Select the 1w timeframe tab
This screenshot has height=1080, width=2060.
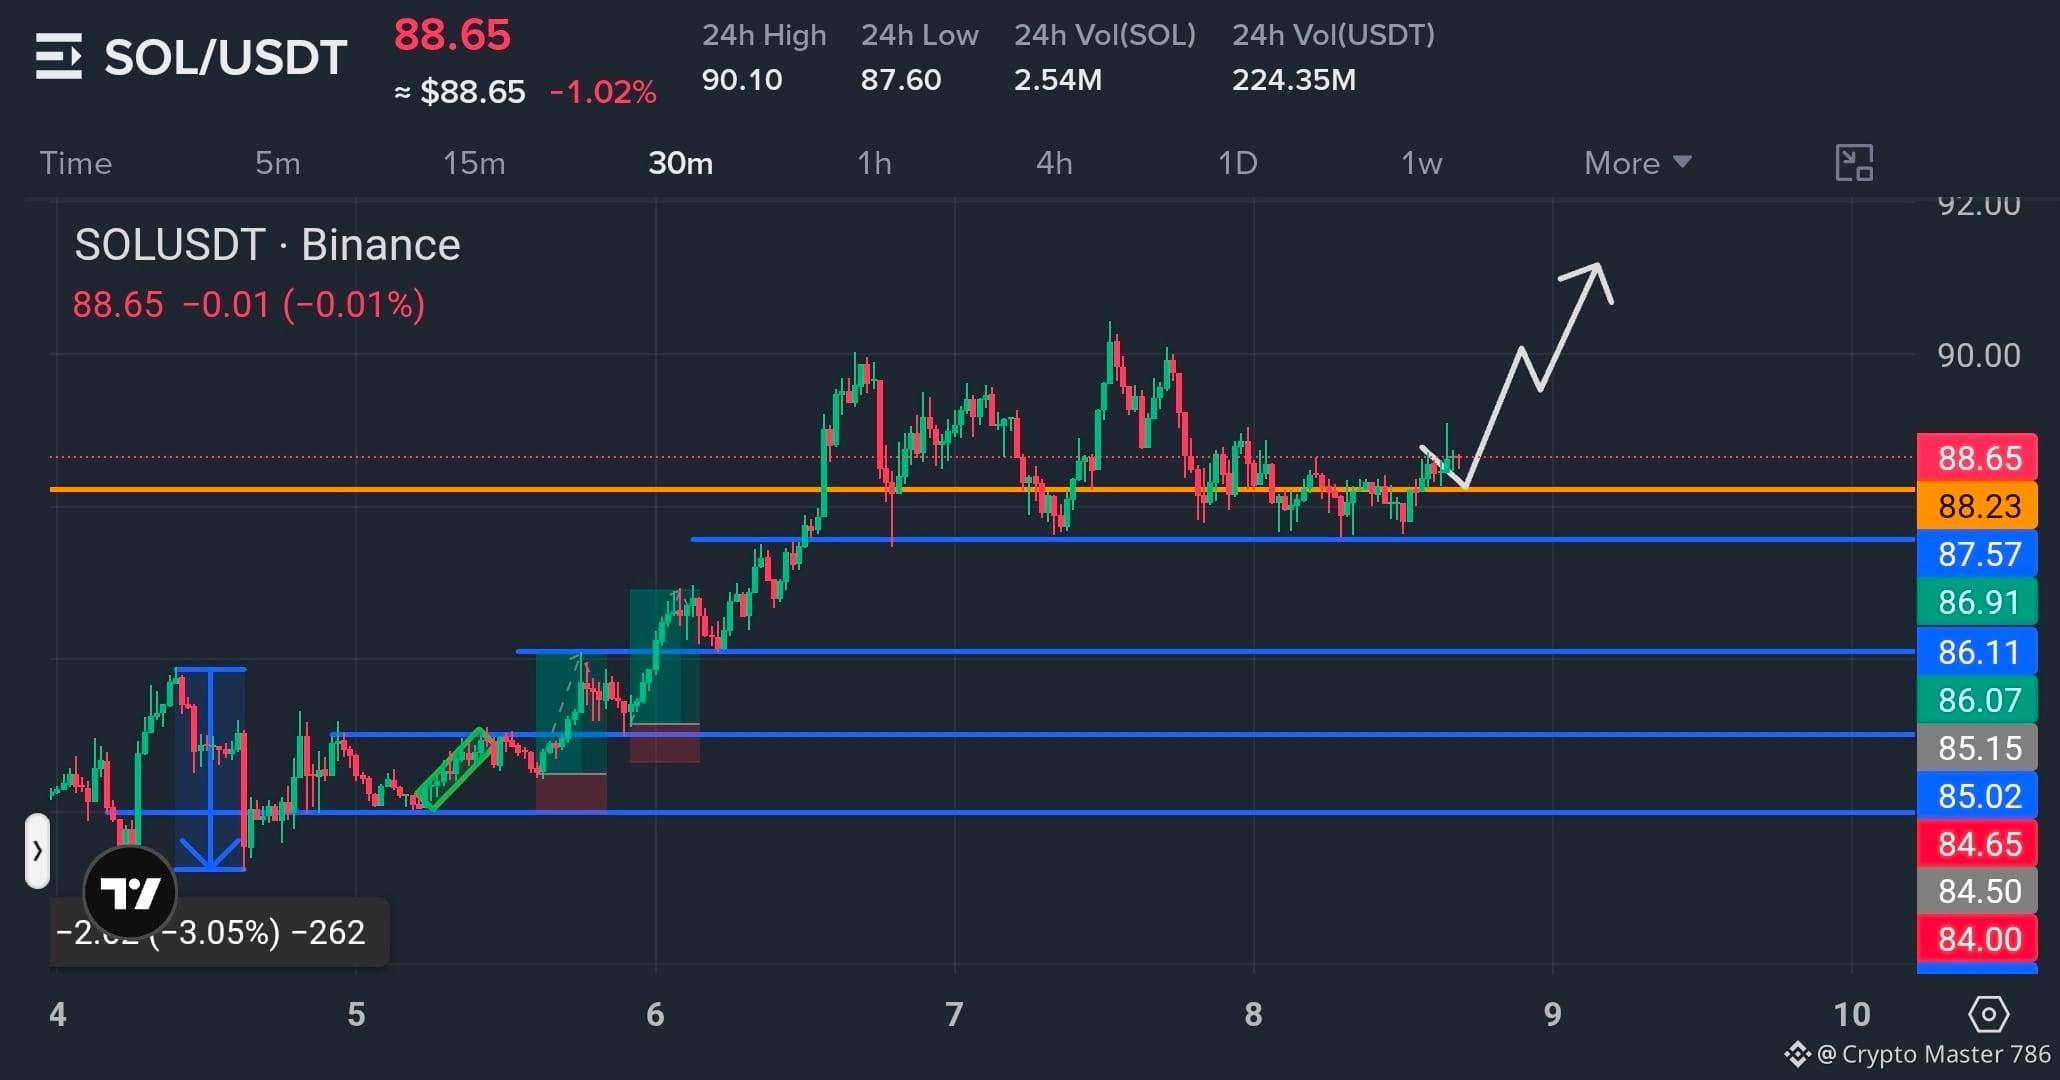[1421, 163]
